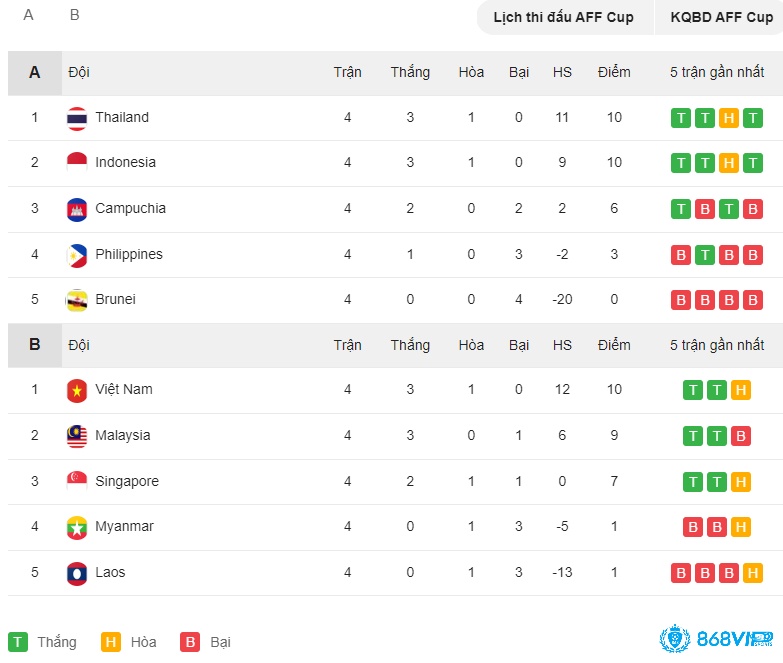The width and height of the screenshot is (783, 663).
Task: Click the Myanmar flag icon
Action: click(x=77, y=527)
